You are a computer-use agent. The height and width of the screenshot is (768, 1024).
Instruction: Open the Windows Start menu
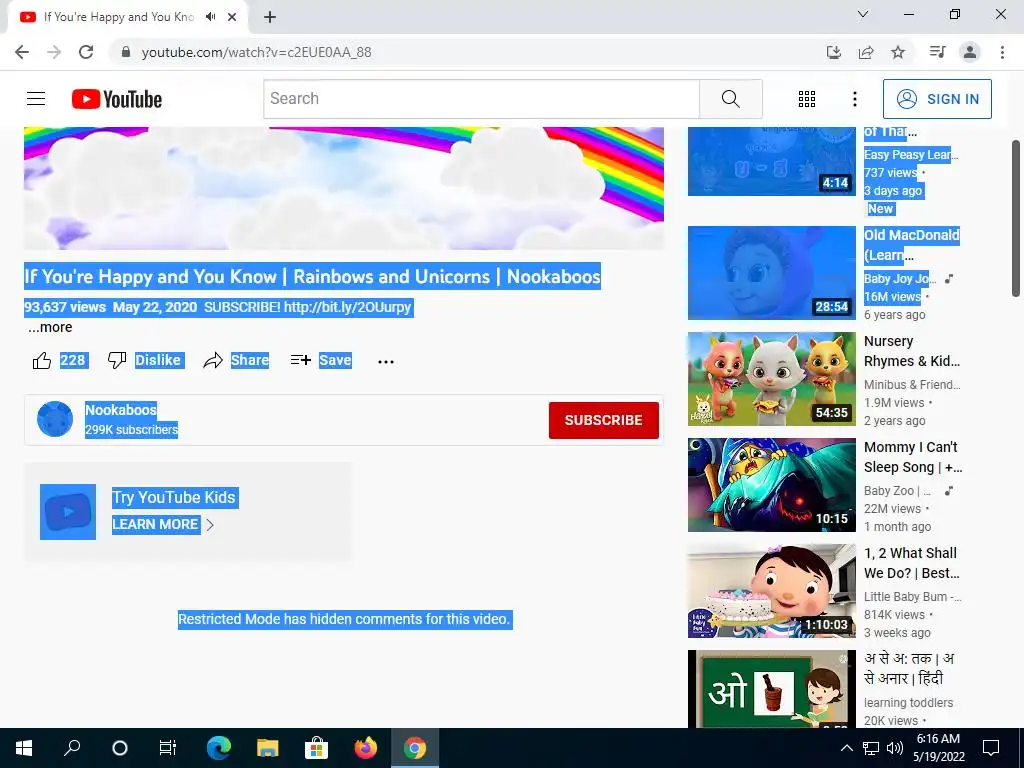click(24, 748)
